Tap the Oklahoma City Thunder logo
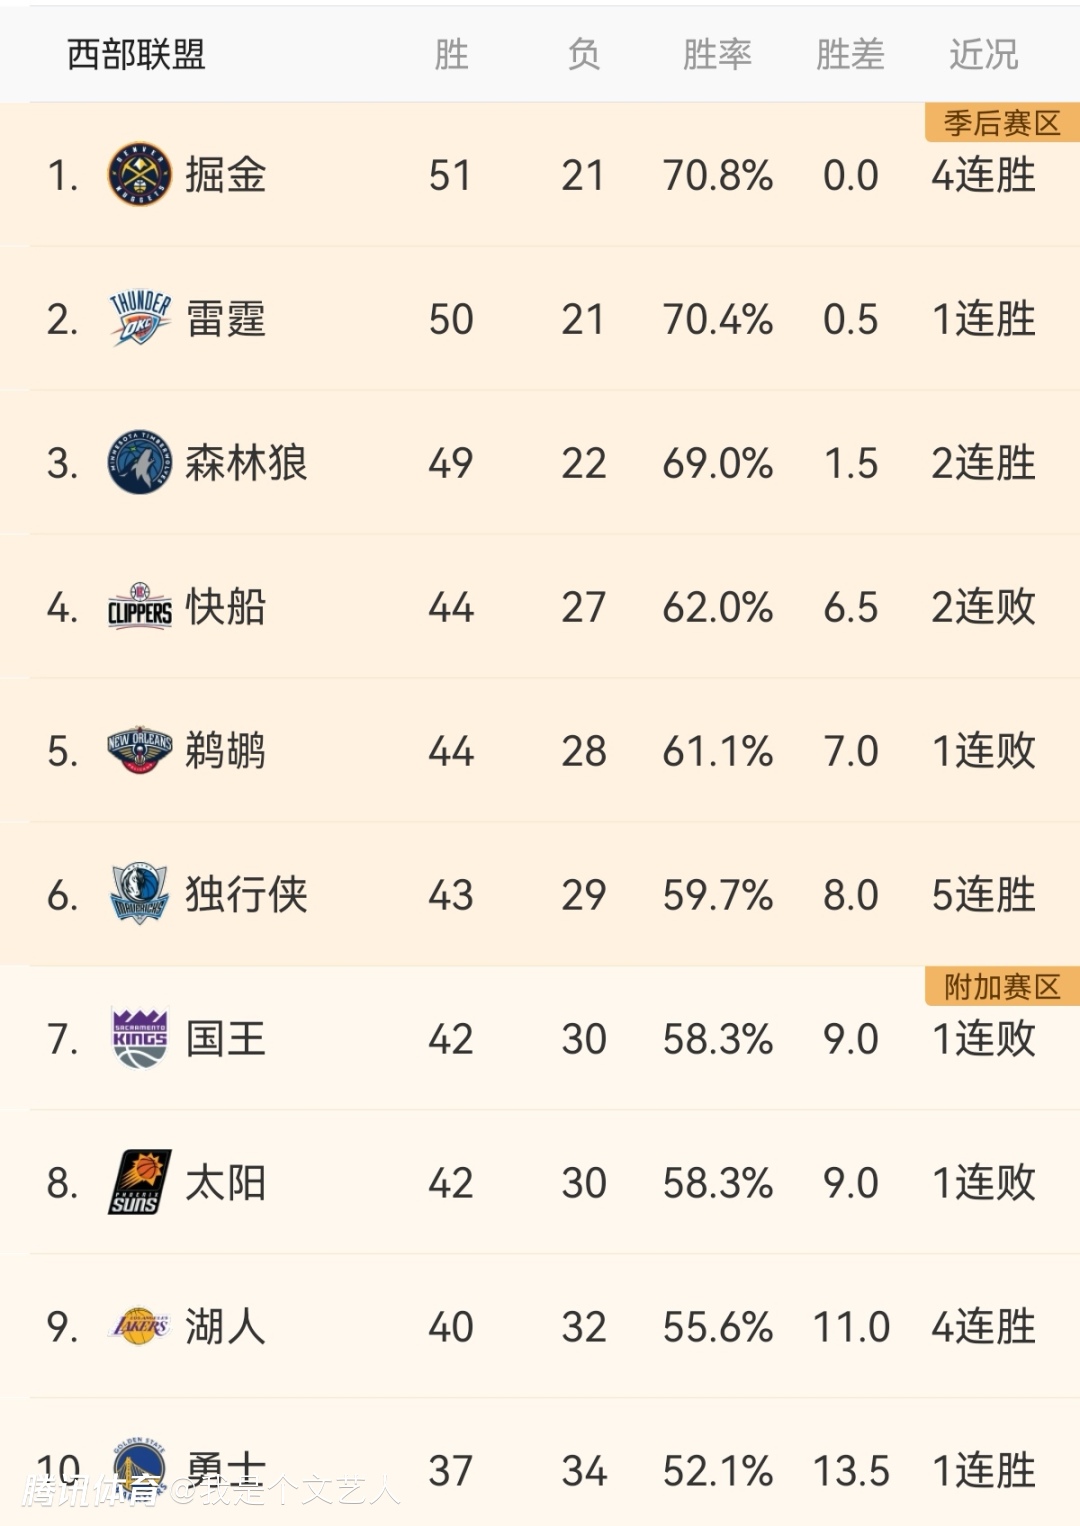This screenshot has height=1526, width=1080. (x=139, y=319)
